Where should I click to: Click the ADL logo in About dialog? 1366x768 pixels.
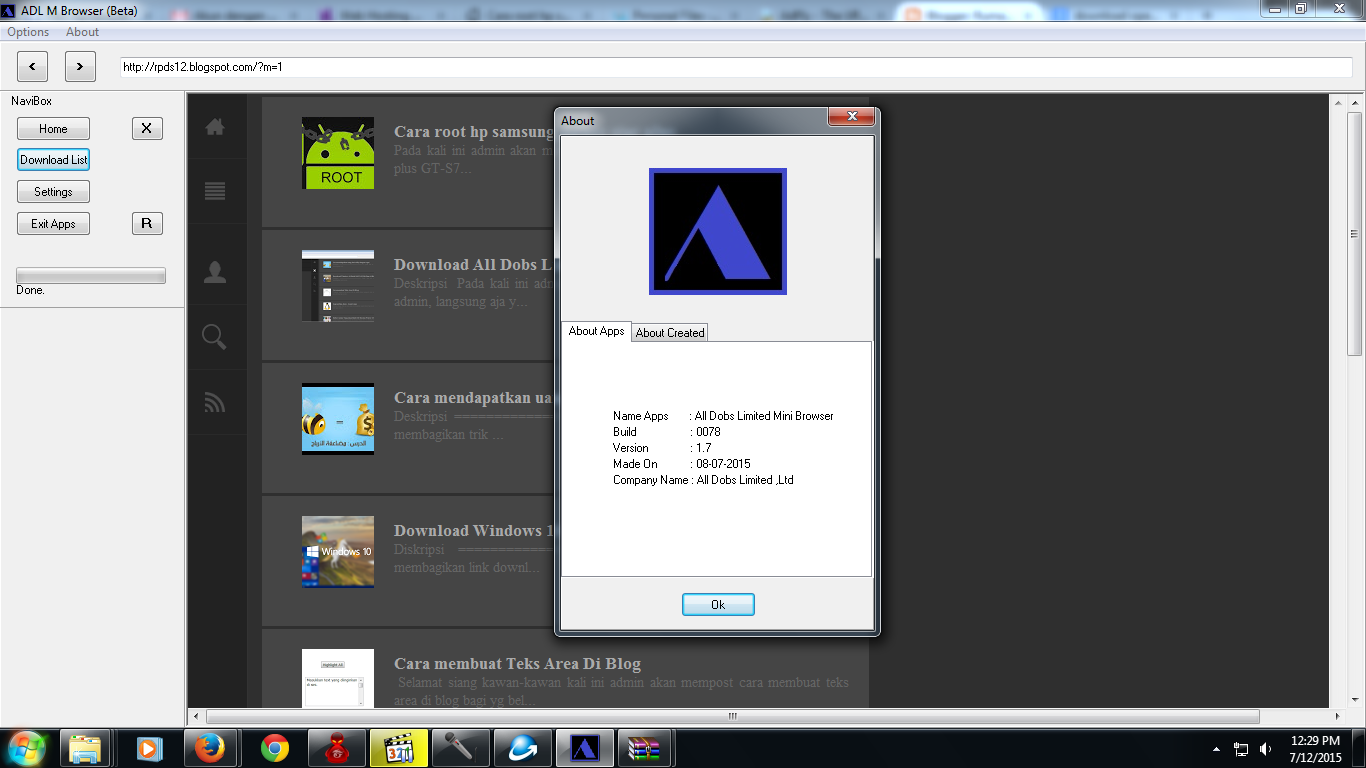[718, 231]
